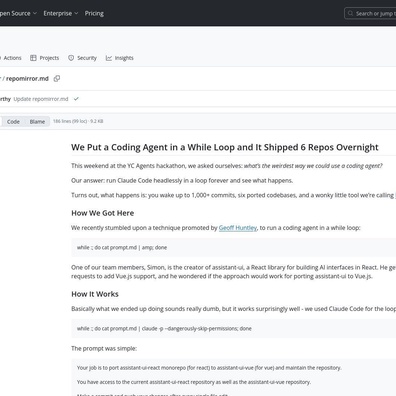The image size is (396, 396).
Task: Click the This weekend at YC paragraph
Action: pos(227,166)
